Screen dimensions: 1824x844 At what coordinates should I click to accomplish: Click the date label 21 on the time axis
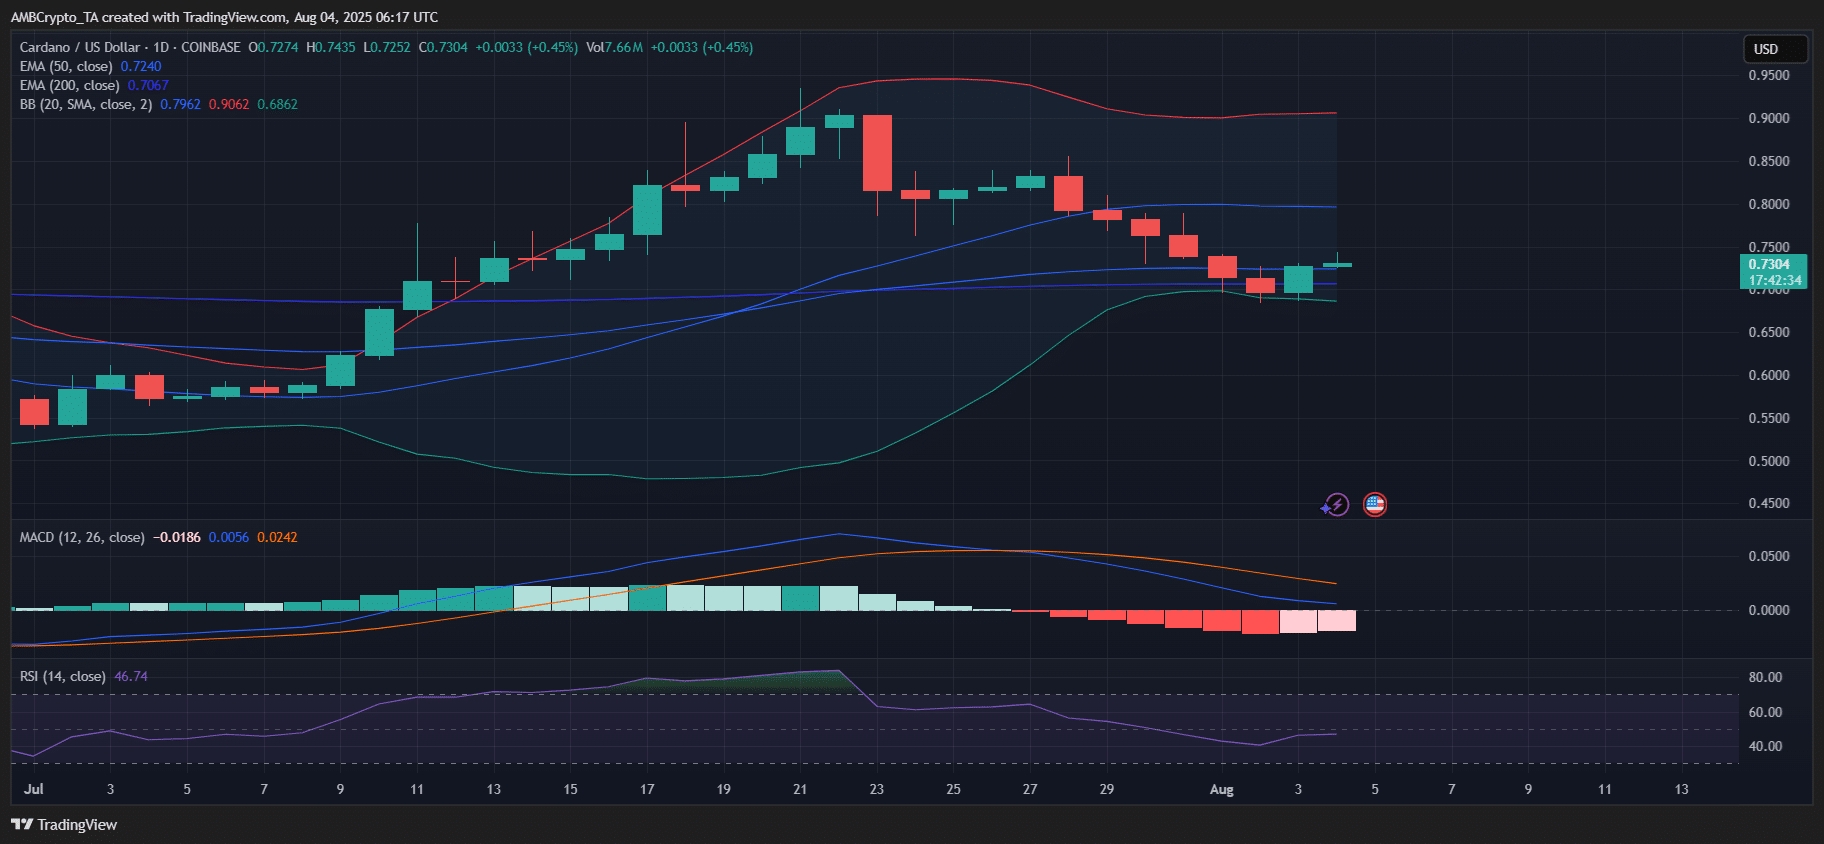(x=800, y=789)
